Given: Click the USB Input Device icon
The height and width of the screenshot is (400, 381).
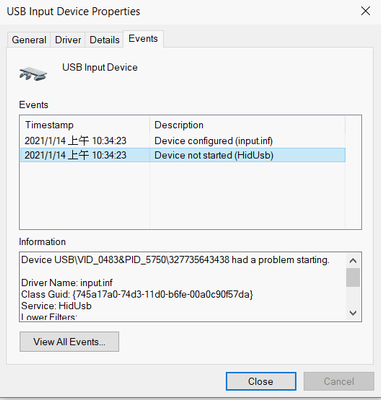Looking at the screenshot, I should (33, 73).
